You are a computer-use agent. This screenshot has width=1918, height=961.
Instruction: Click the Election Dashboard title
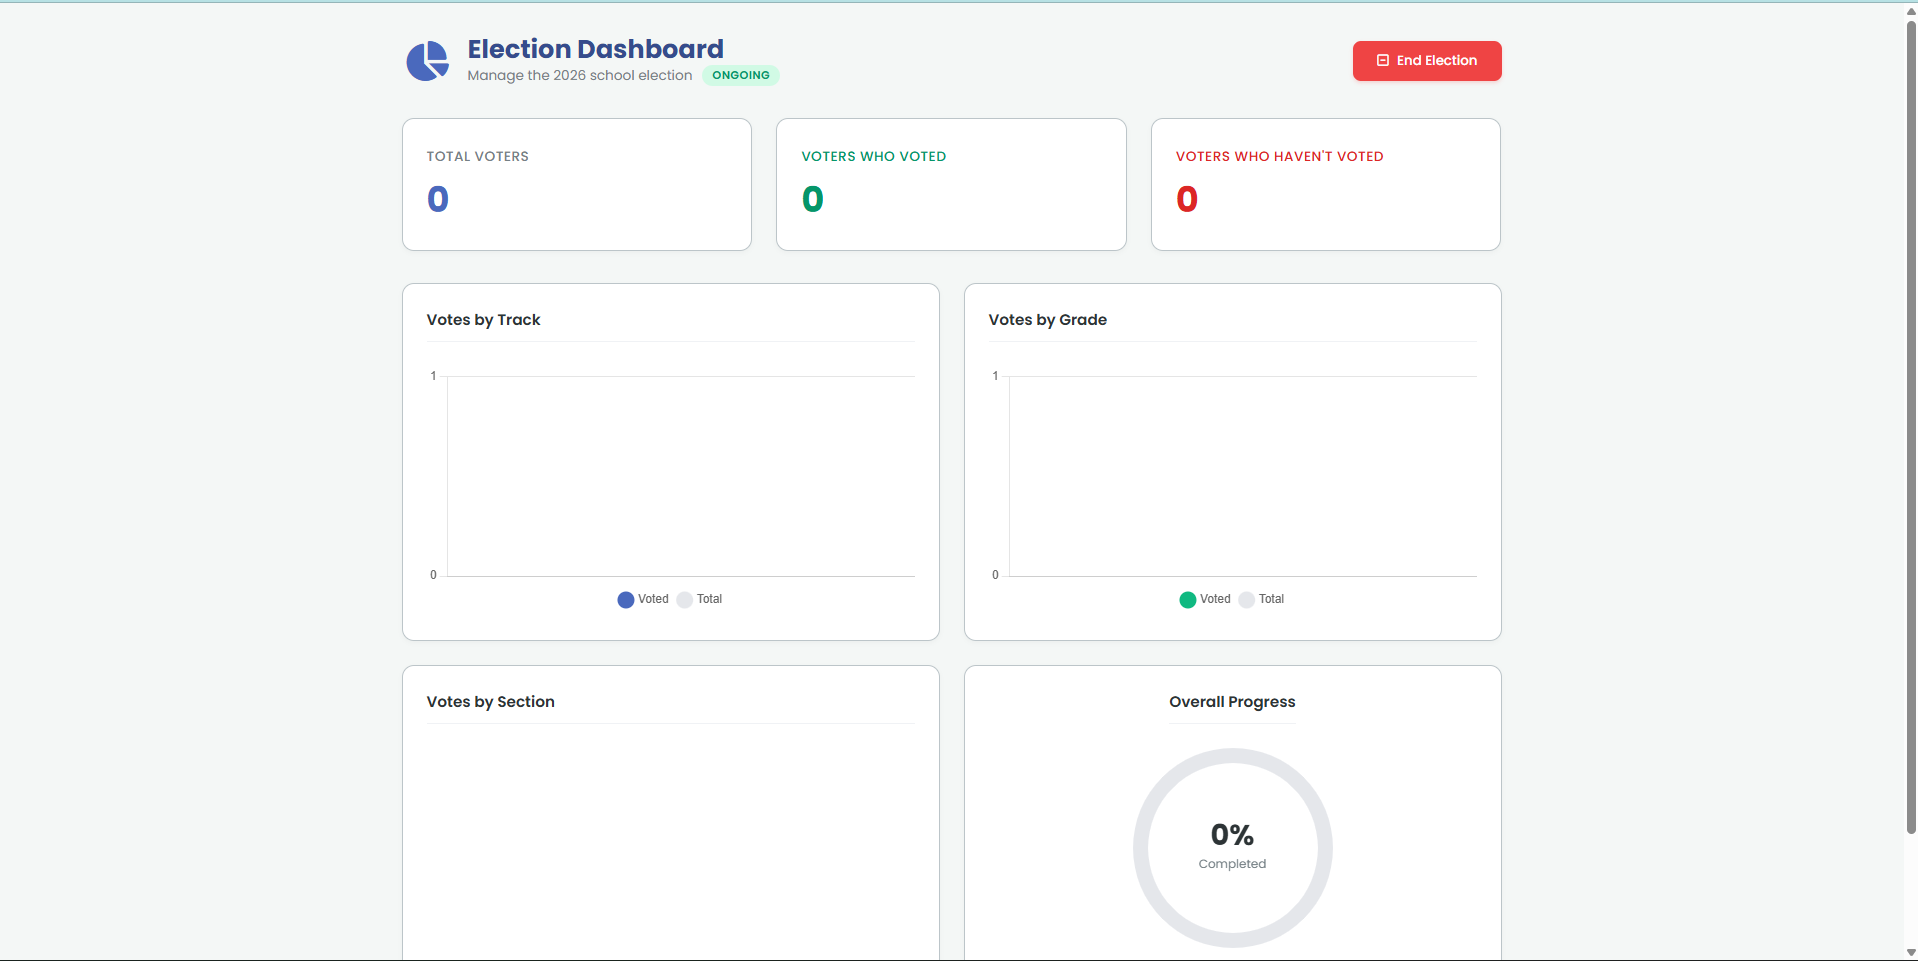pyautogui.click(x=595, y=49)
